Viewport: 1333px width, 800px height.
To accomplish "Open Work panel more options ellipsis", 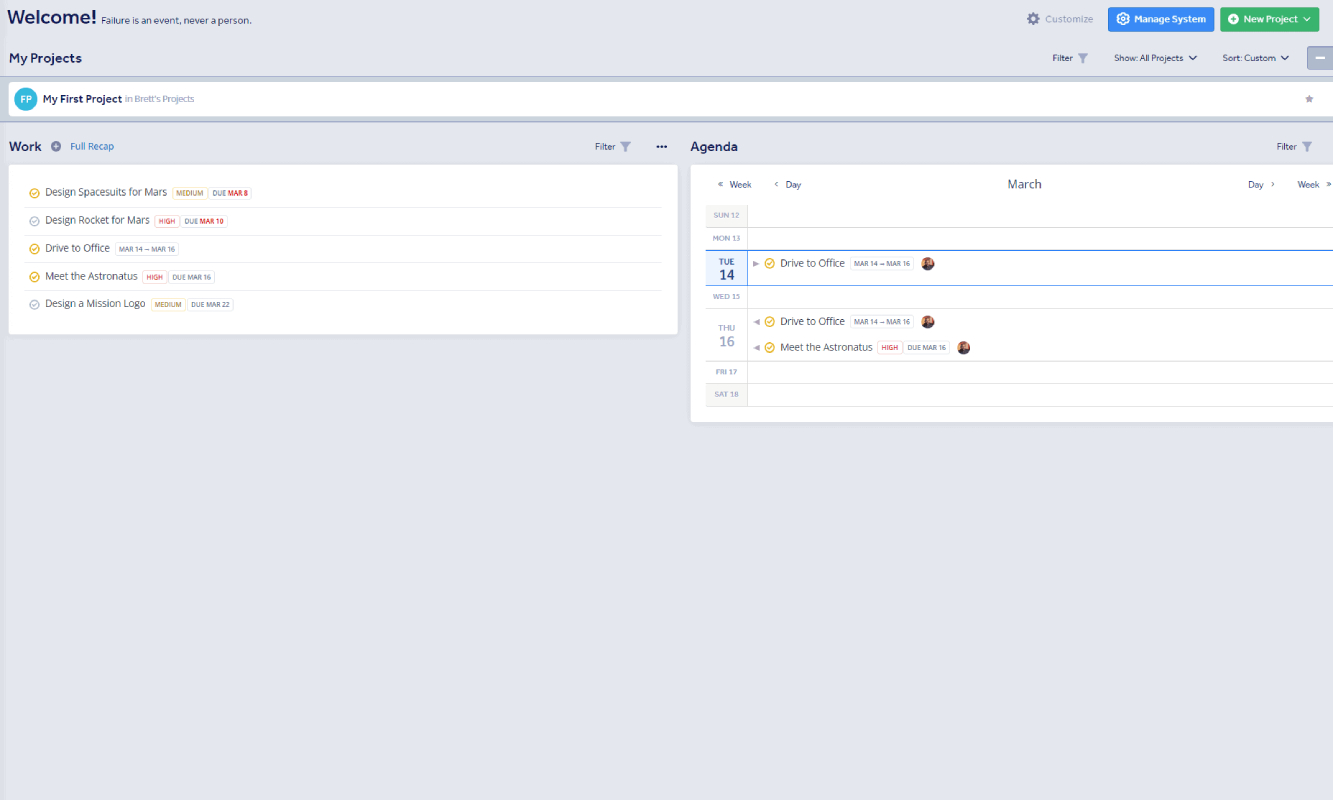I will click(x=661, y=146).
